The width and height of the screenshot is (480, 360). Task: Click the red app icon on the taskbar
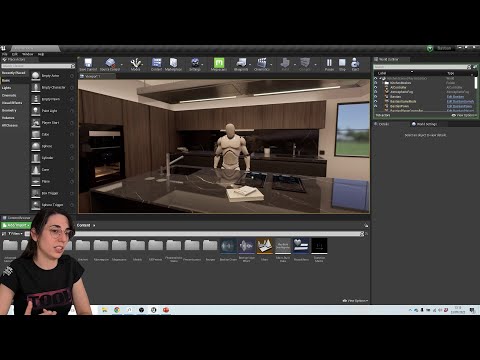click(x=166, y=310)
